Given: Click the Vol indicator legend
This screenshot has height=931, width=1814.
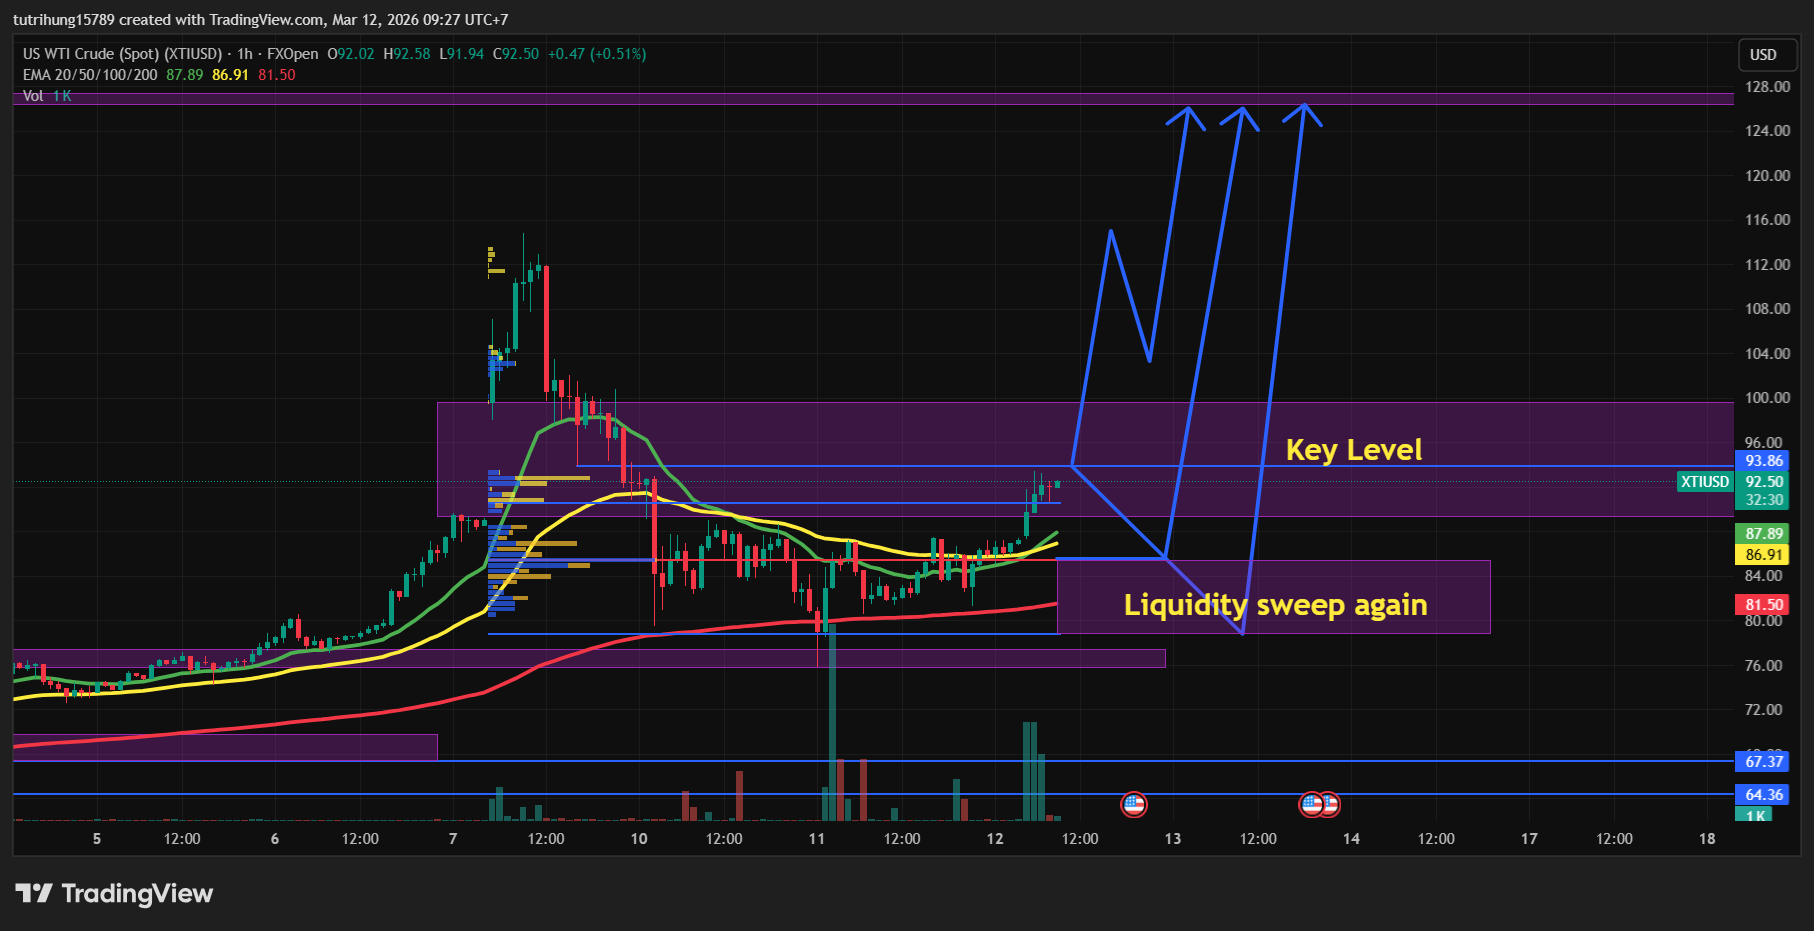Looking at the screenshot, I should click(x=33, y=96).
